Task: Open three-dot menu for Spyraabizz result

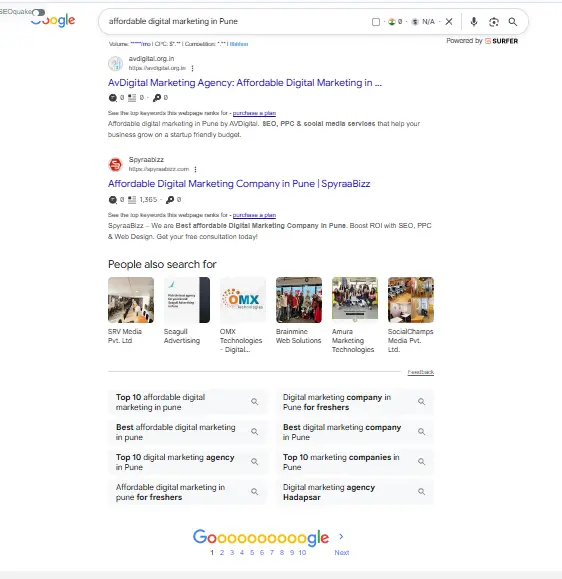Action: [x=195, y=169]
